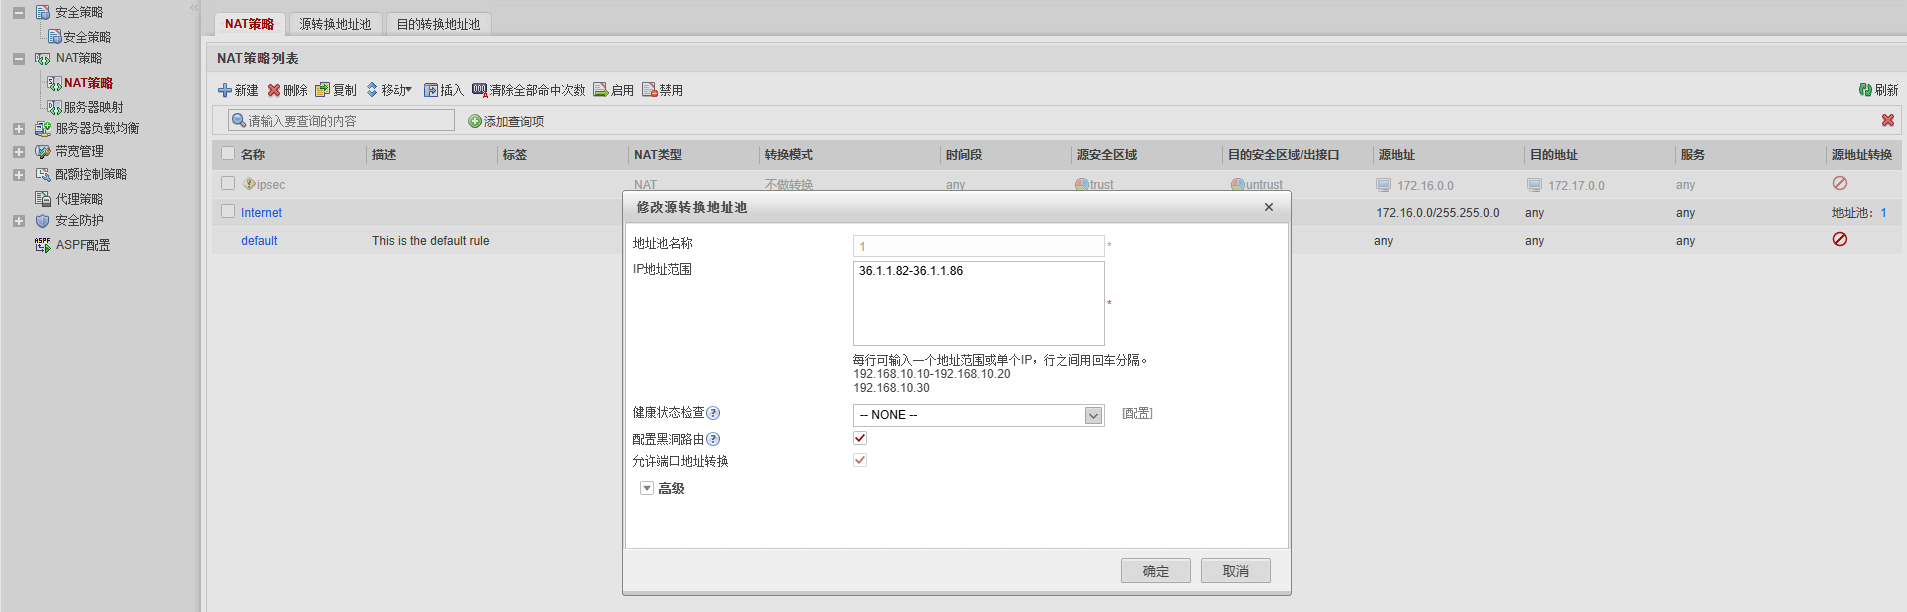
Task: Open the 移动 (Move) dropdown menu
Action: tap(390, 90)
